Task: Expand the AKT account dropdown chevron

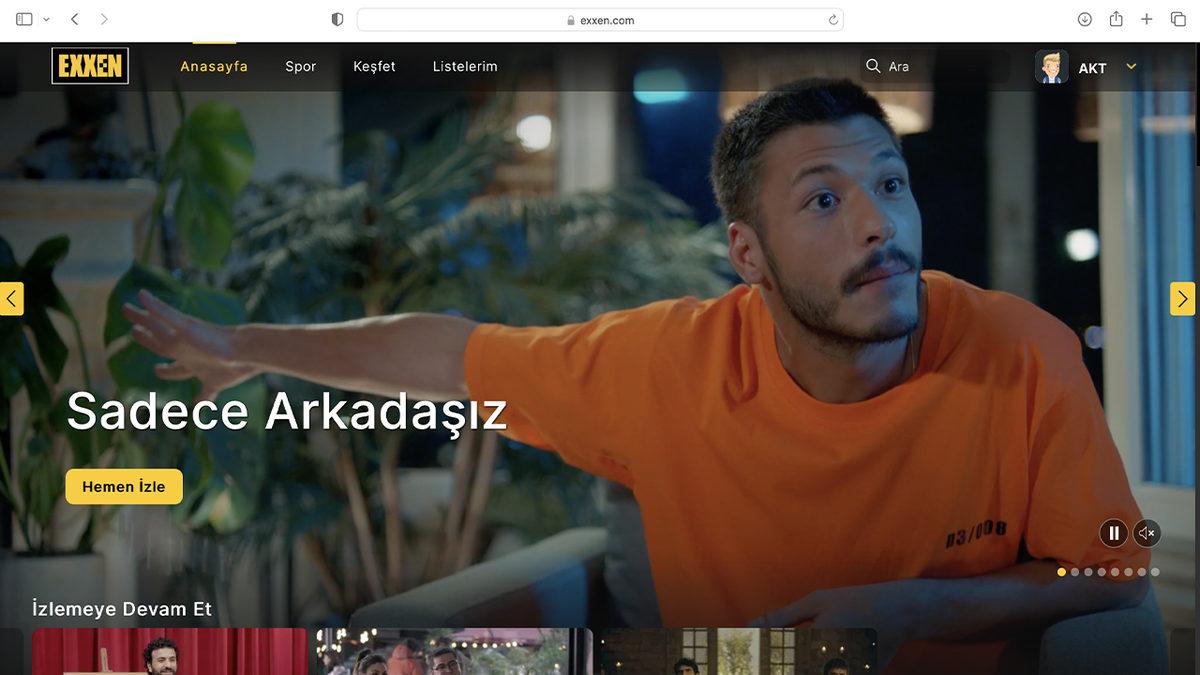Action: (x=1129, y=68)
